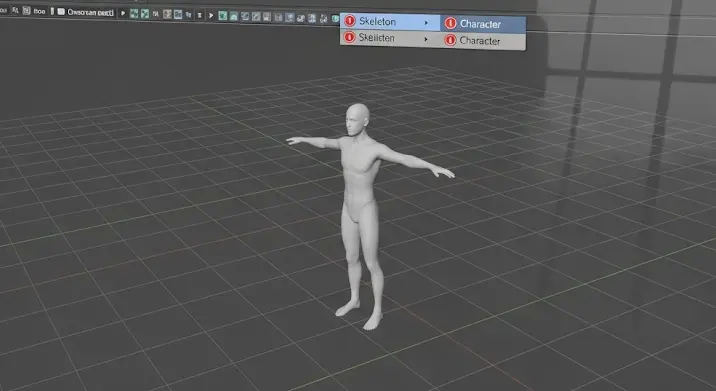The height and width of the screenshot is (391, 716).
Task: Click the 'tboo' toolbar label
Action: click(39, 11)
